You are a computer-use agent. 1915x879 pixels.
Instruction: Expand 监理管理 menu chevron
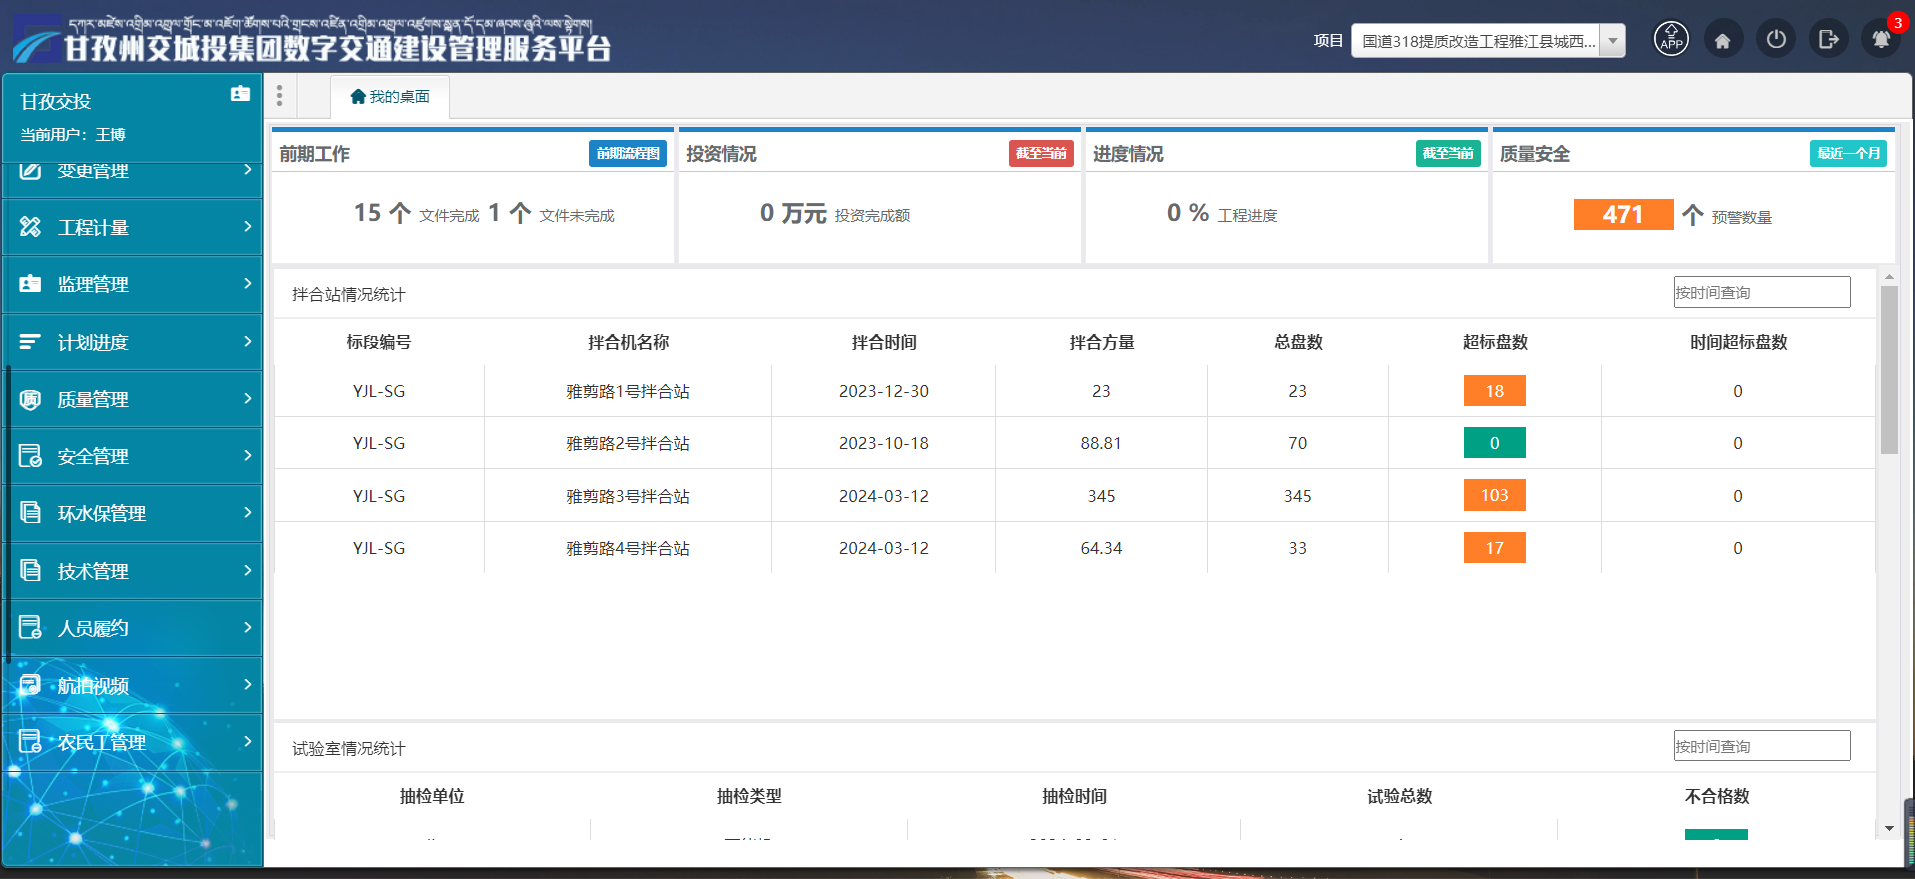(x=247, y=283)
